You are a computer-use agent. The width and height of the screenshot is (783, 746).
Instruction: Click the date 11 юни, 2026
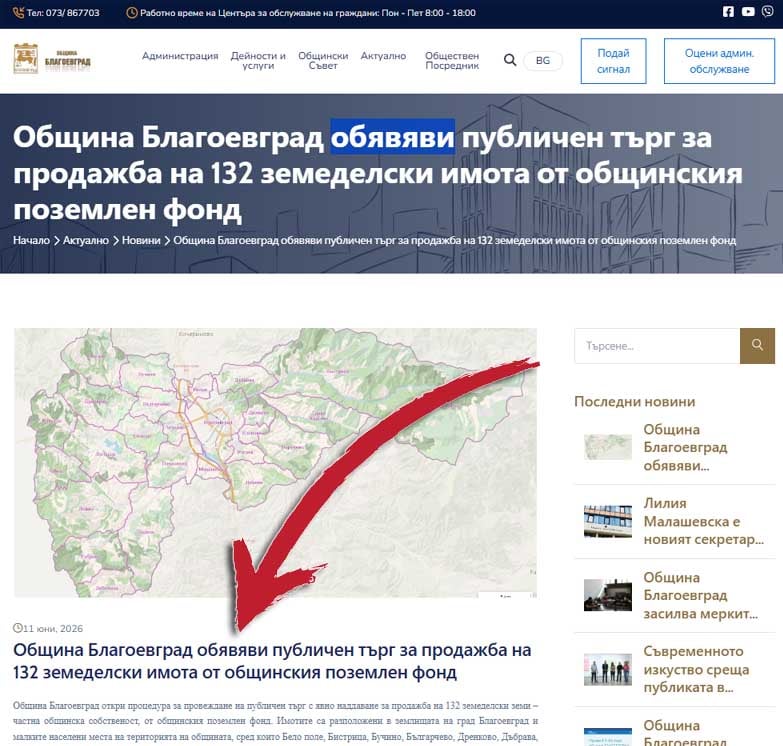[x=53, y=628]
